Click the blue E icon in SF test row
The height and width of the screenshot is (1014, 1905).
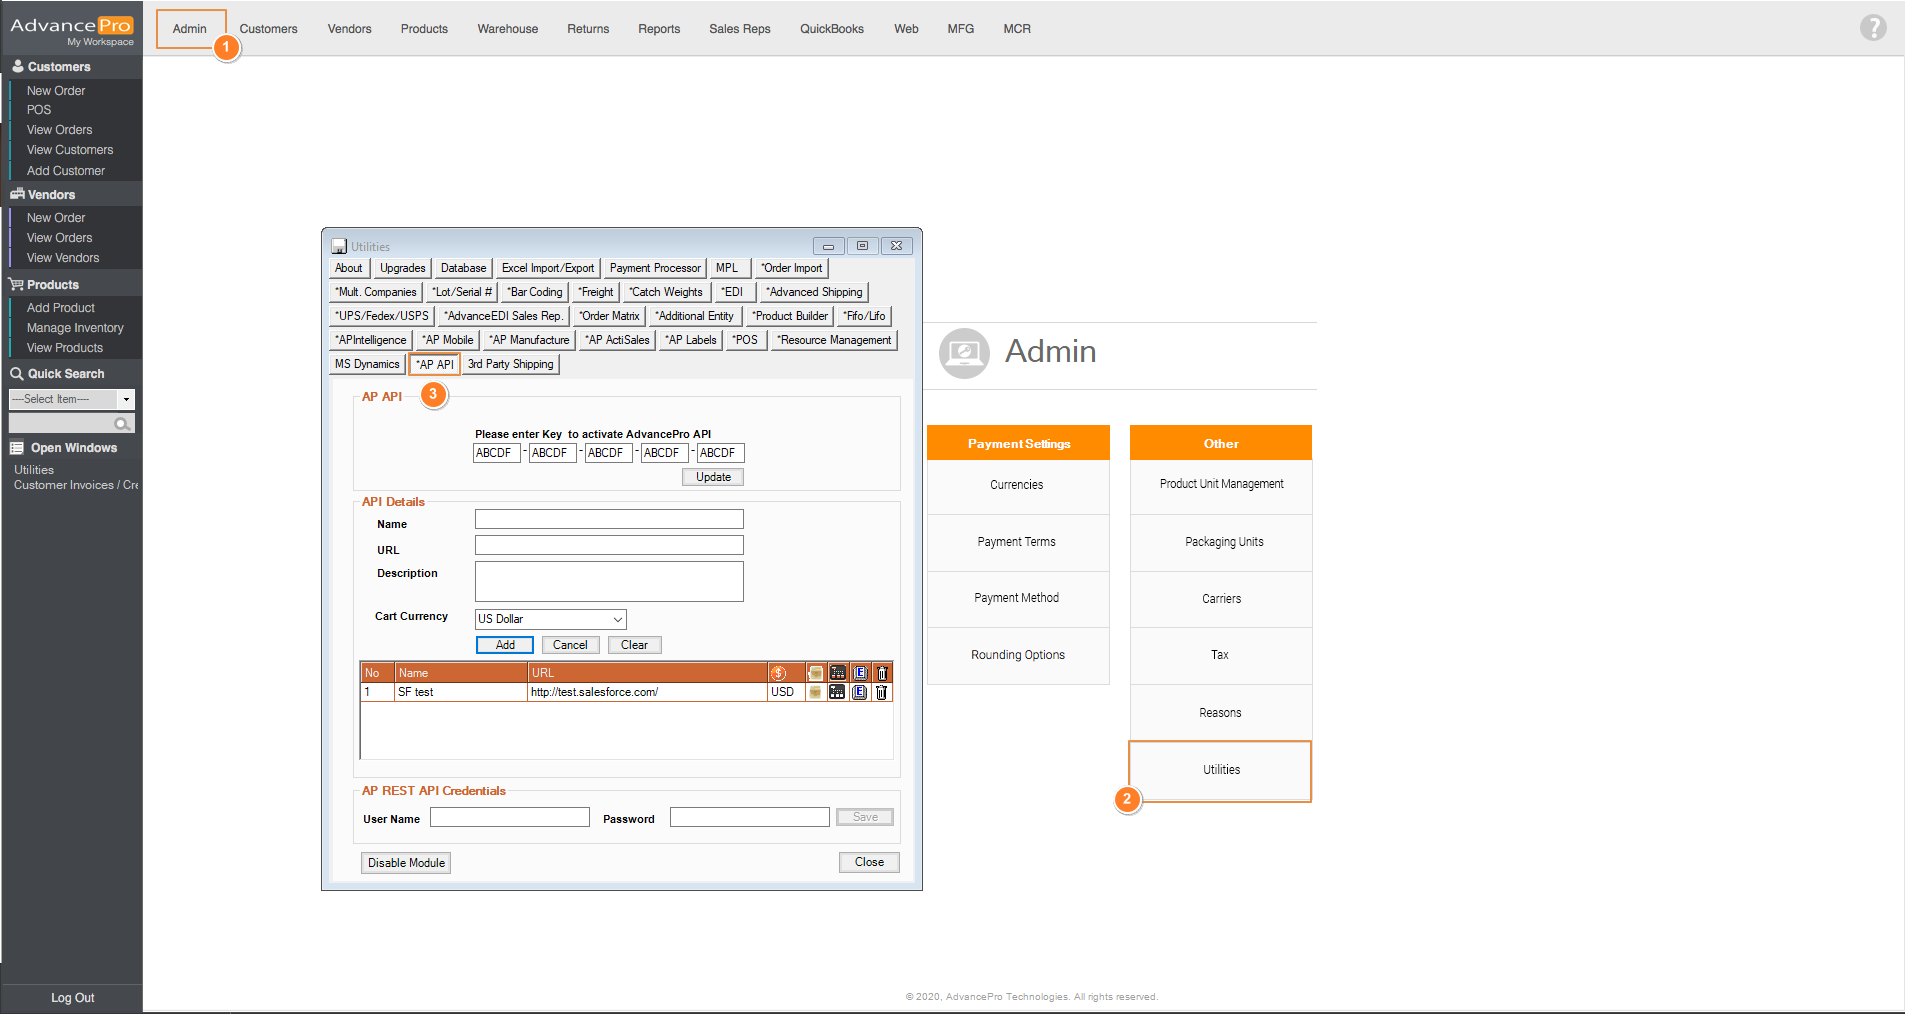[x=860, y=692]
